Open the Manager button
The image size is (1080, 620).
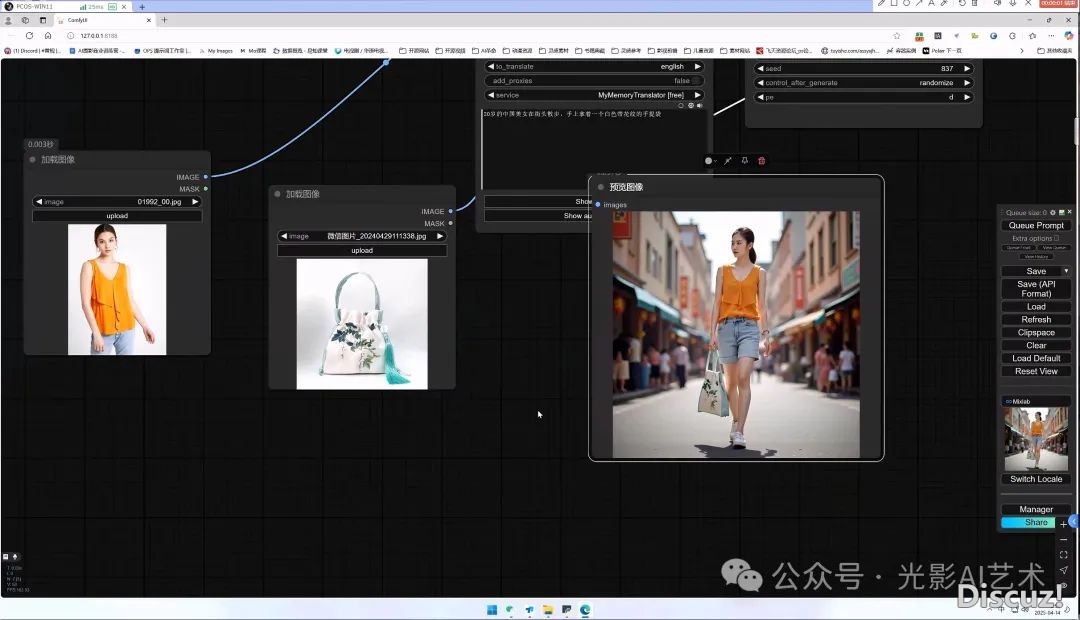pyautogui.click(x=1036, y=509)
